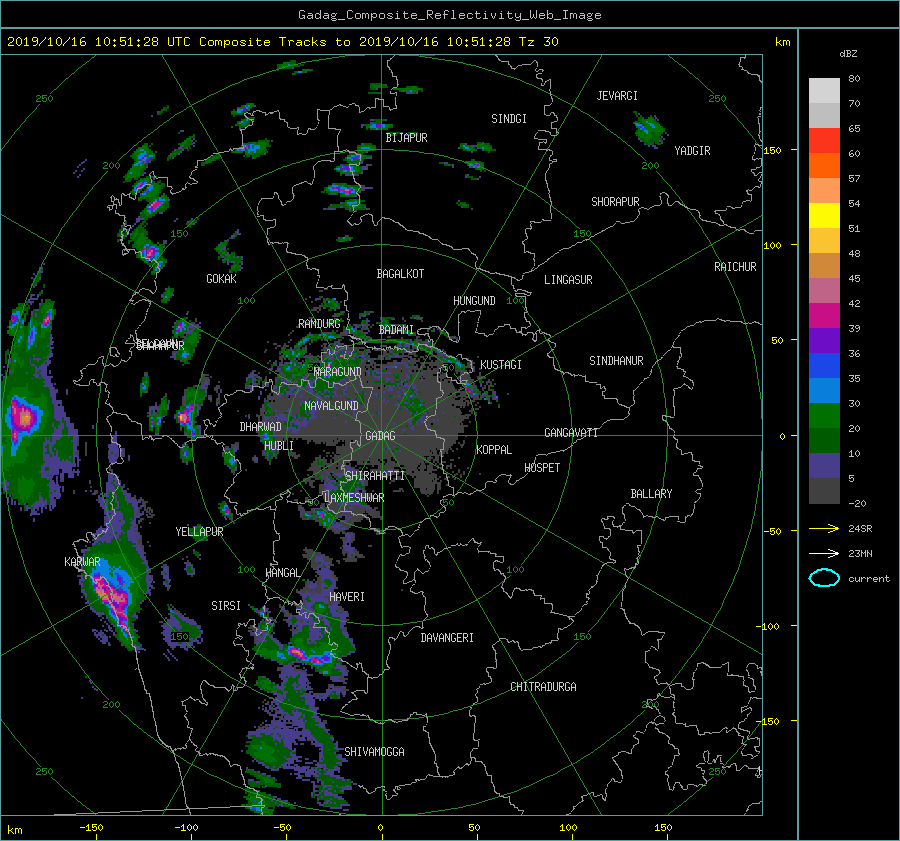Choose the bright green dBZ legend swatch

[824, 415]
